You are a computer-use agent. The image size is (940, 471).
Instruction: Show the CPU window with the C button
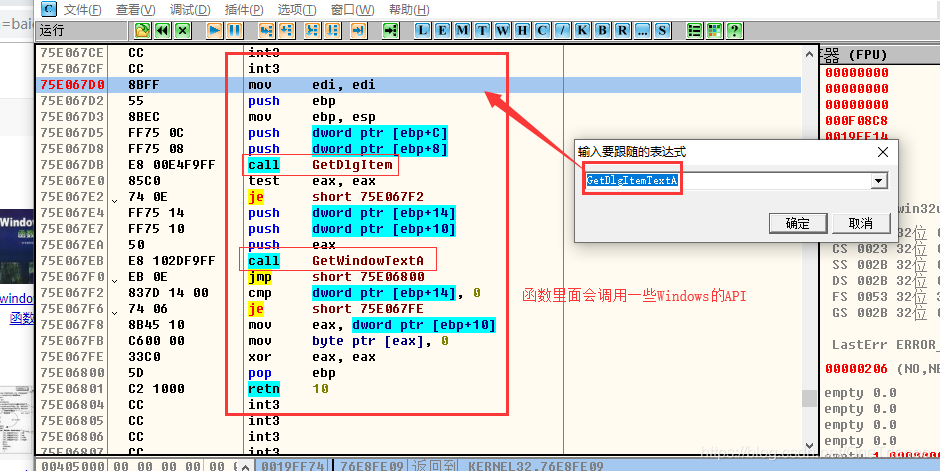543,31
